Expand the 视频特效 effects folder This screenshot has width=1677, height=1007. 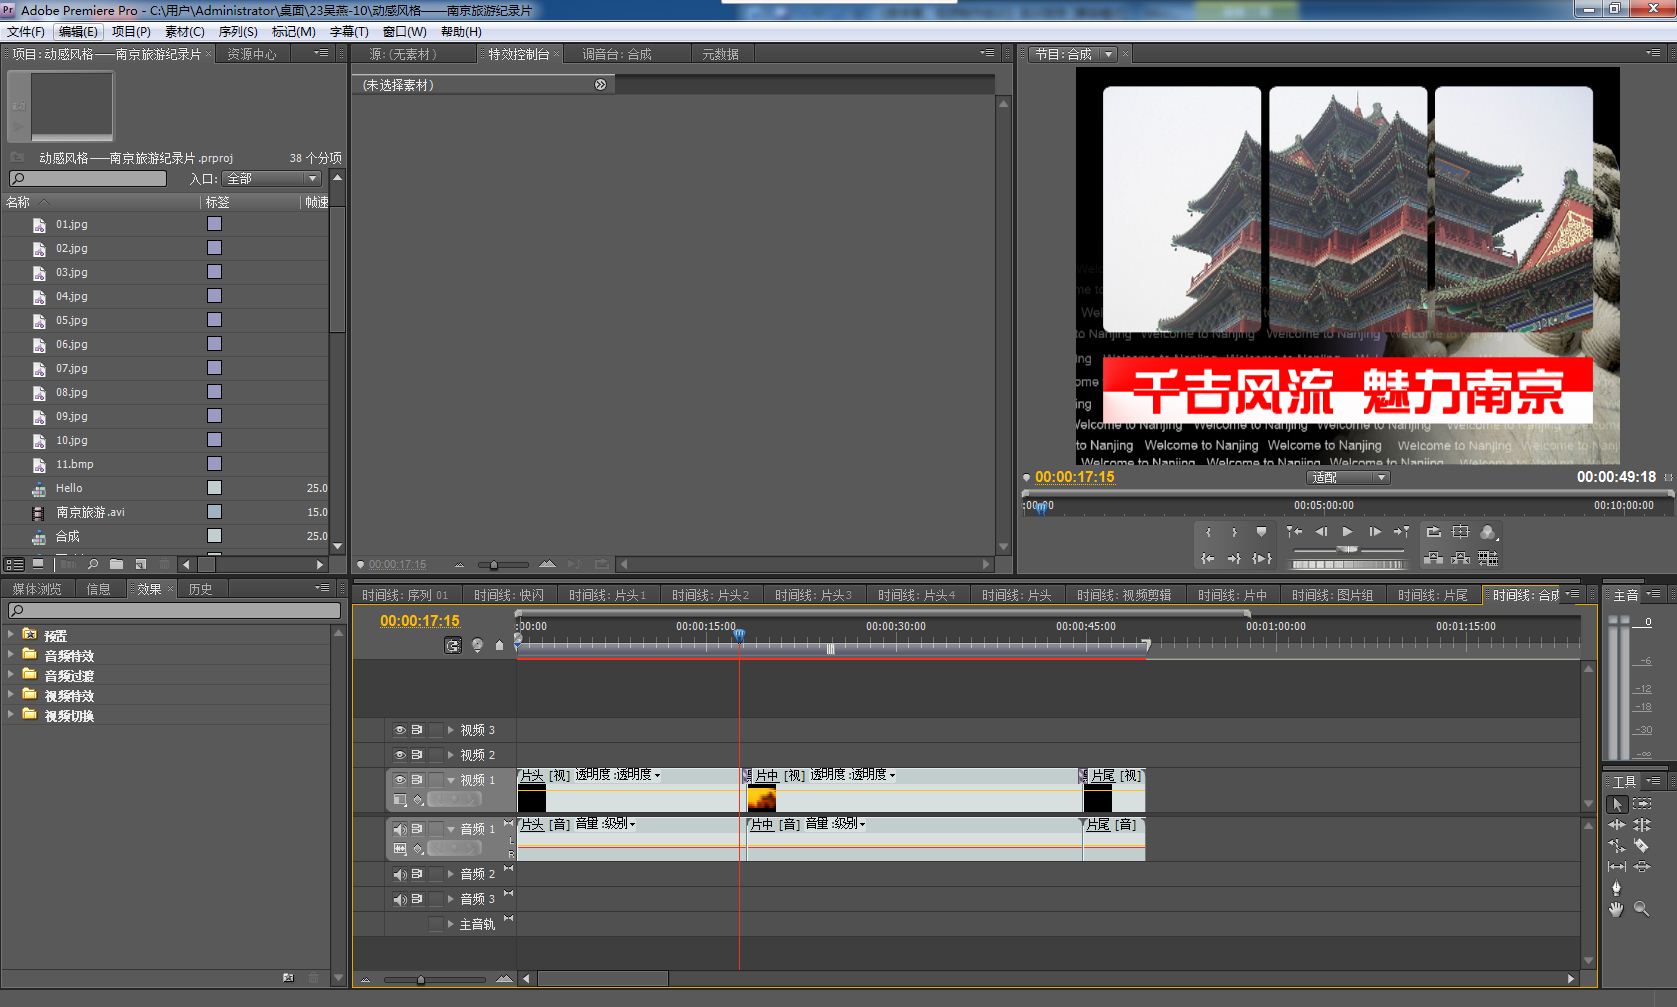click(x=11, y=695)
